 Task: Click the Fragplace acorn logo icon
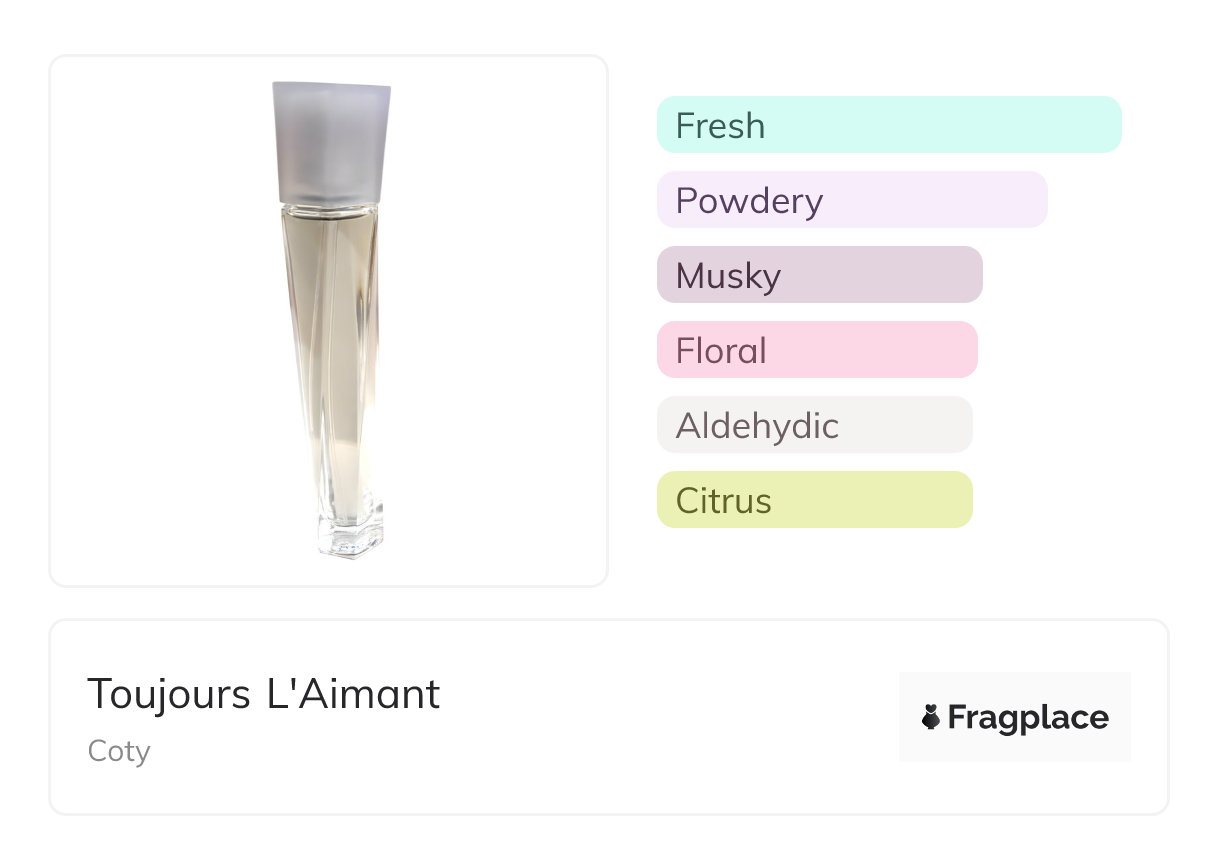click(931, 717)
